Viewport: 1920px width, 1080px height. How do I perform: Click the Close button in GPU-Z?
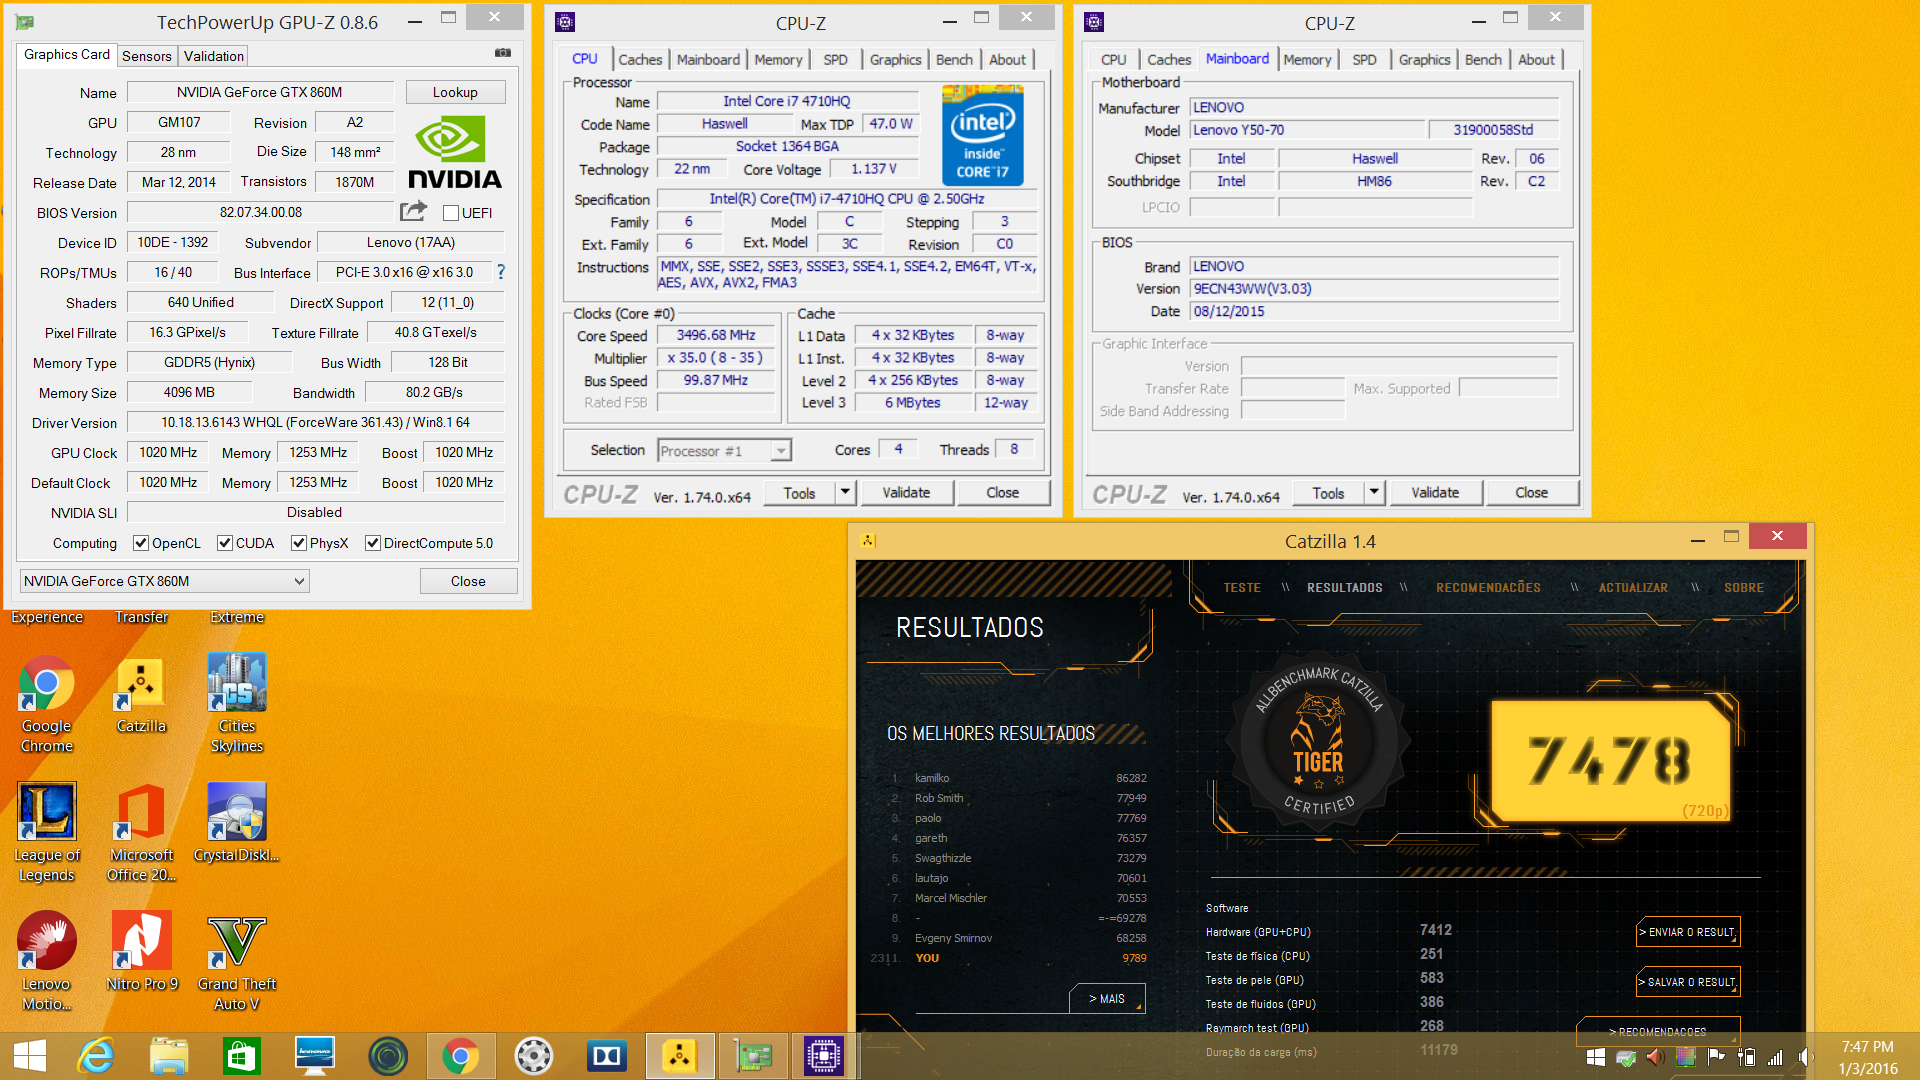468,581
